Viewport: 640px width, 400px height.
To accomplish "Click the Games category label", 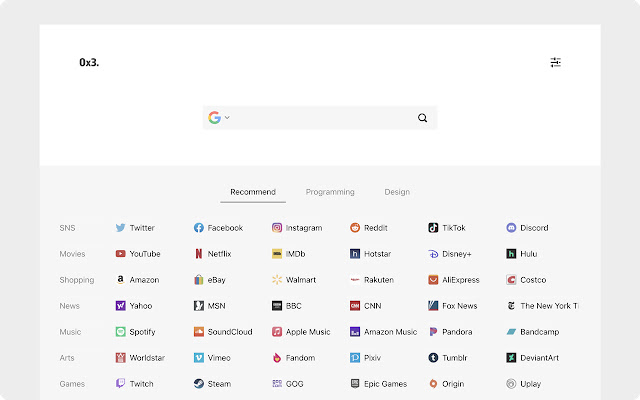I will pos(72,384).
